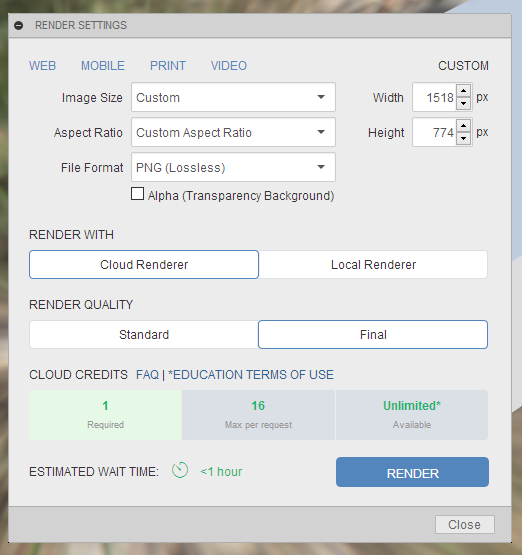
Task: Select the CUSTOM preset tab
Action: [463, 66]
